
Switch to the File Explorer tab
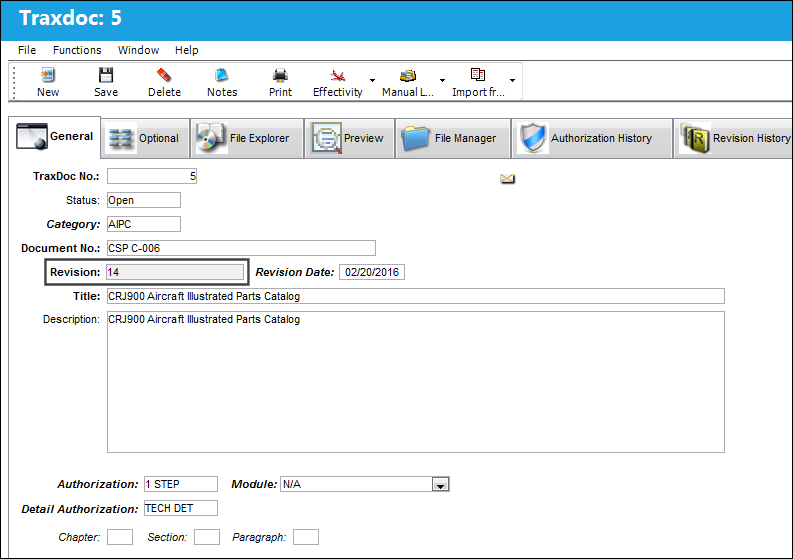pyautogui.click(x=247, y=138)
